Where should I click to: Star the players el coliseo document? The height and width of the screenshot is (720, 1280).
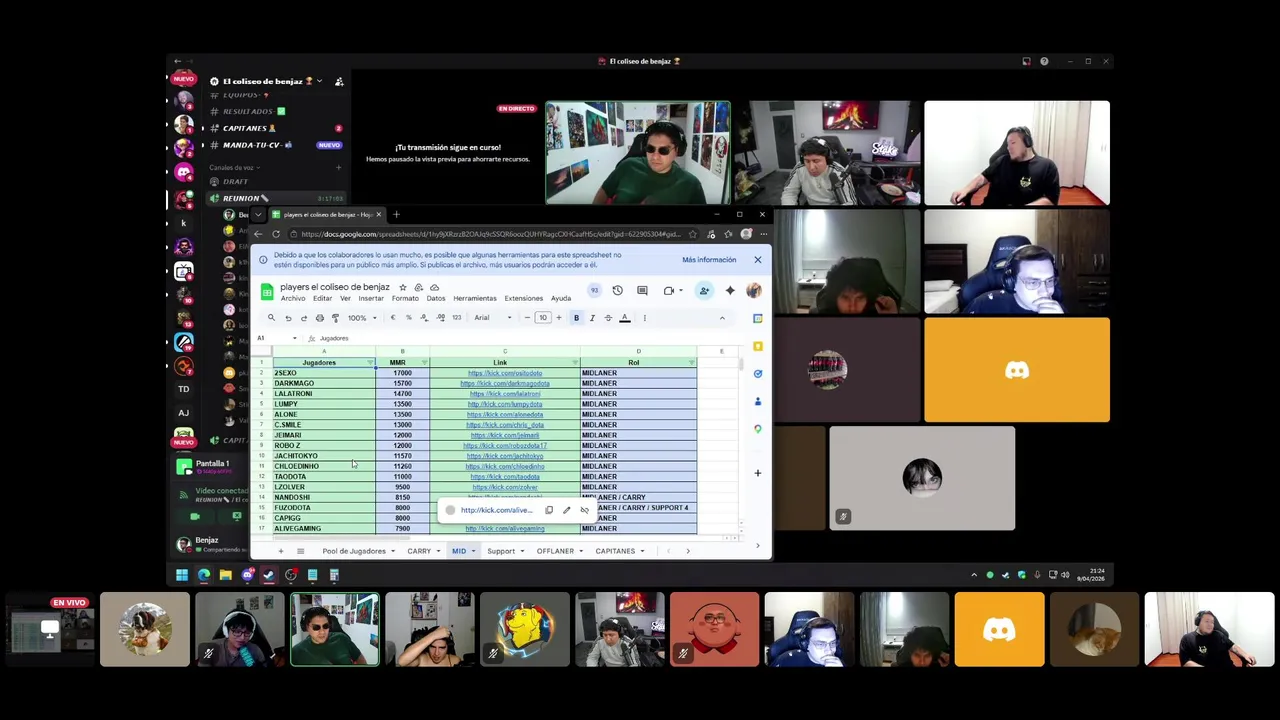(x=403, y=287)
